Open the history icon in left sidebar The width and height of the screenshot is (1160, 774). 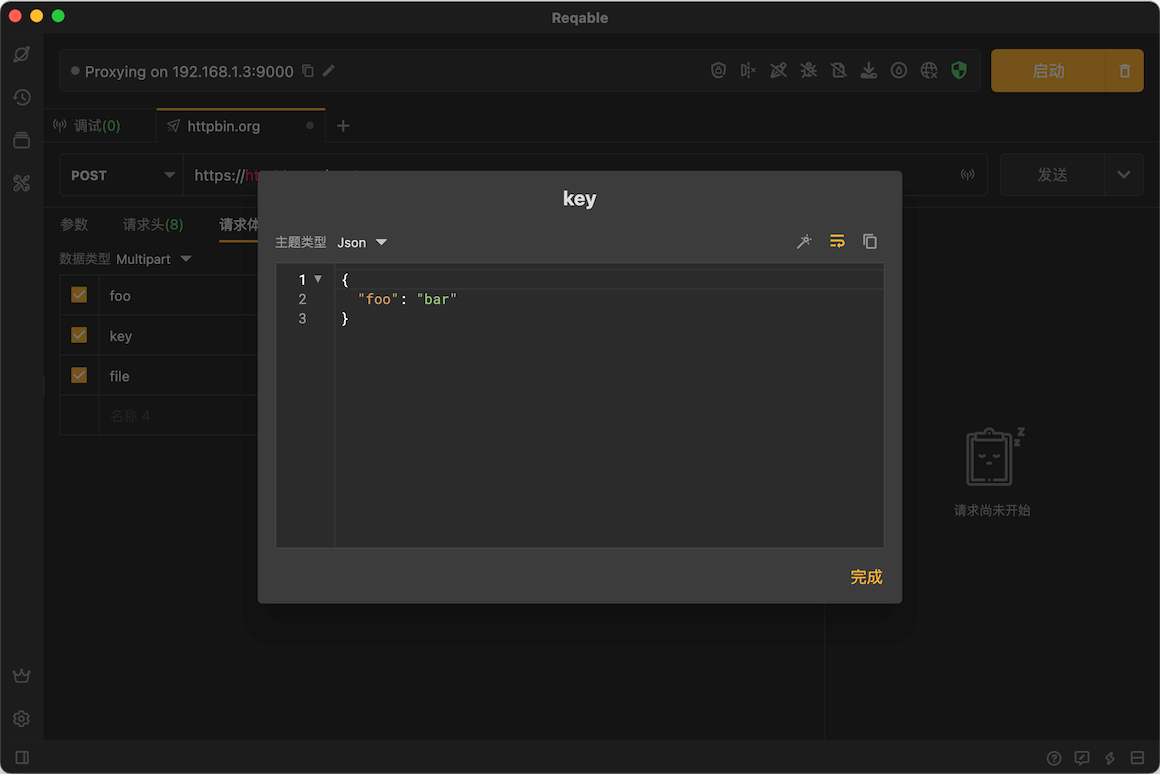tap(21, 97)
